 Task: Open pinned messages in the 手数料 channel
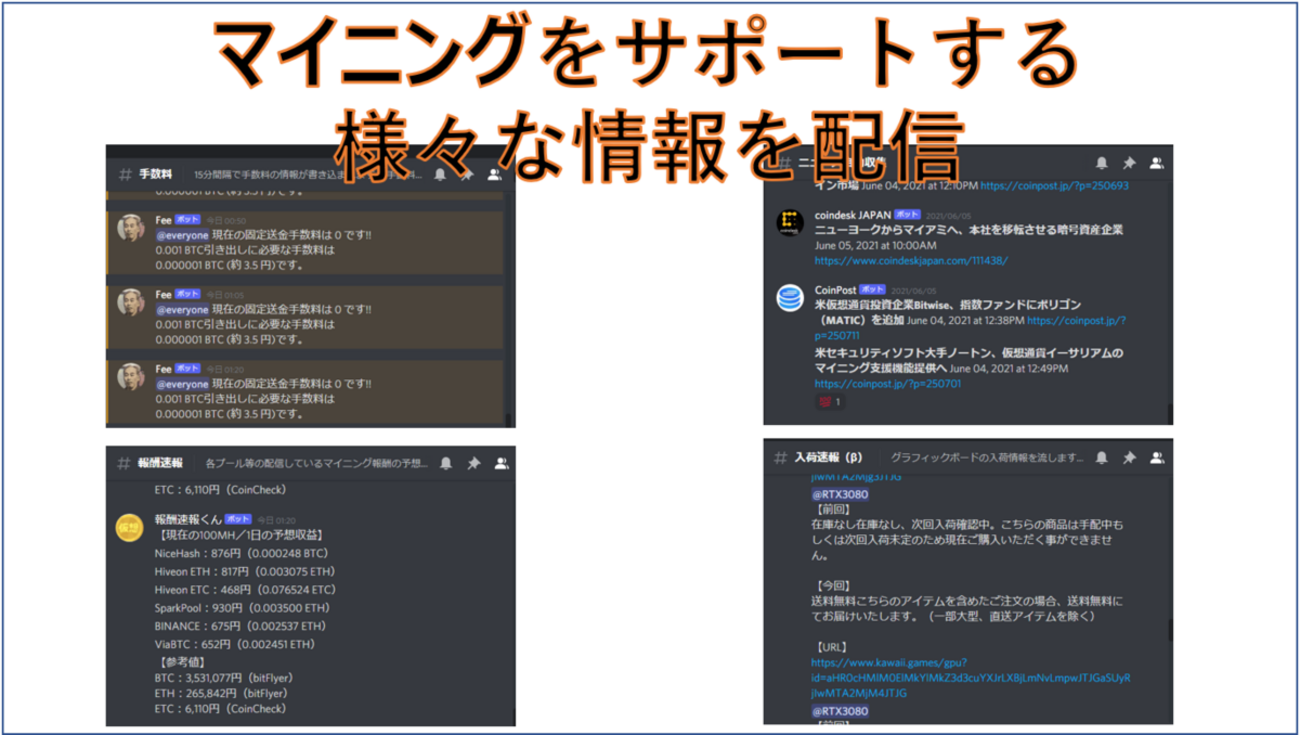[466, 175]
